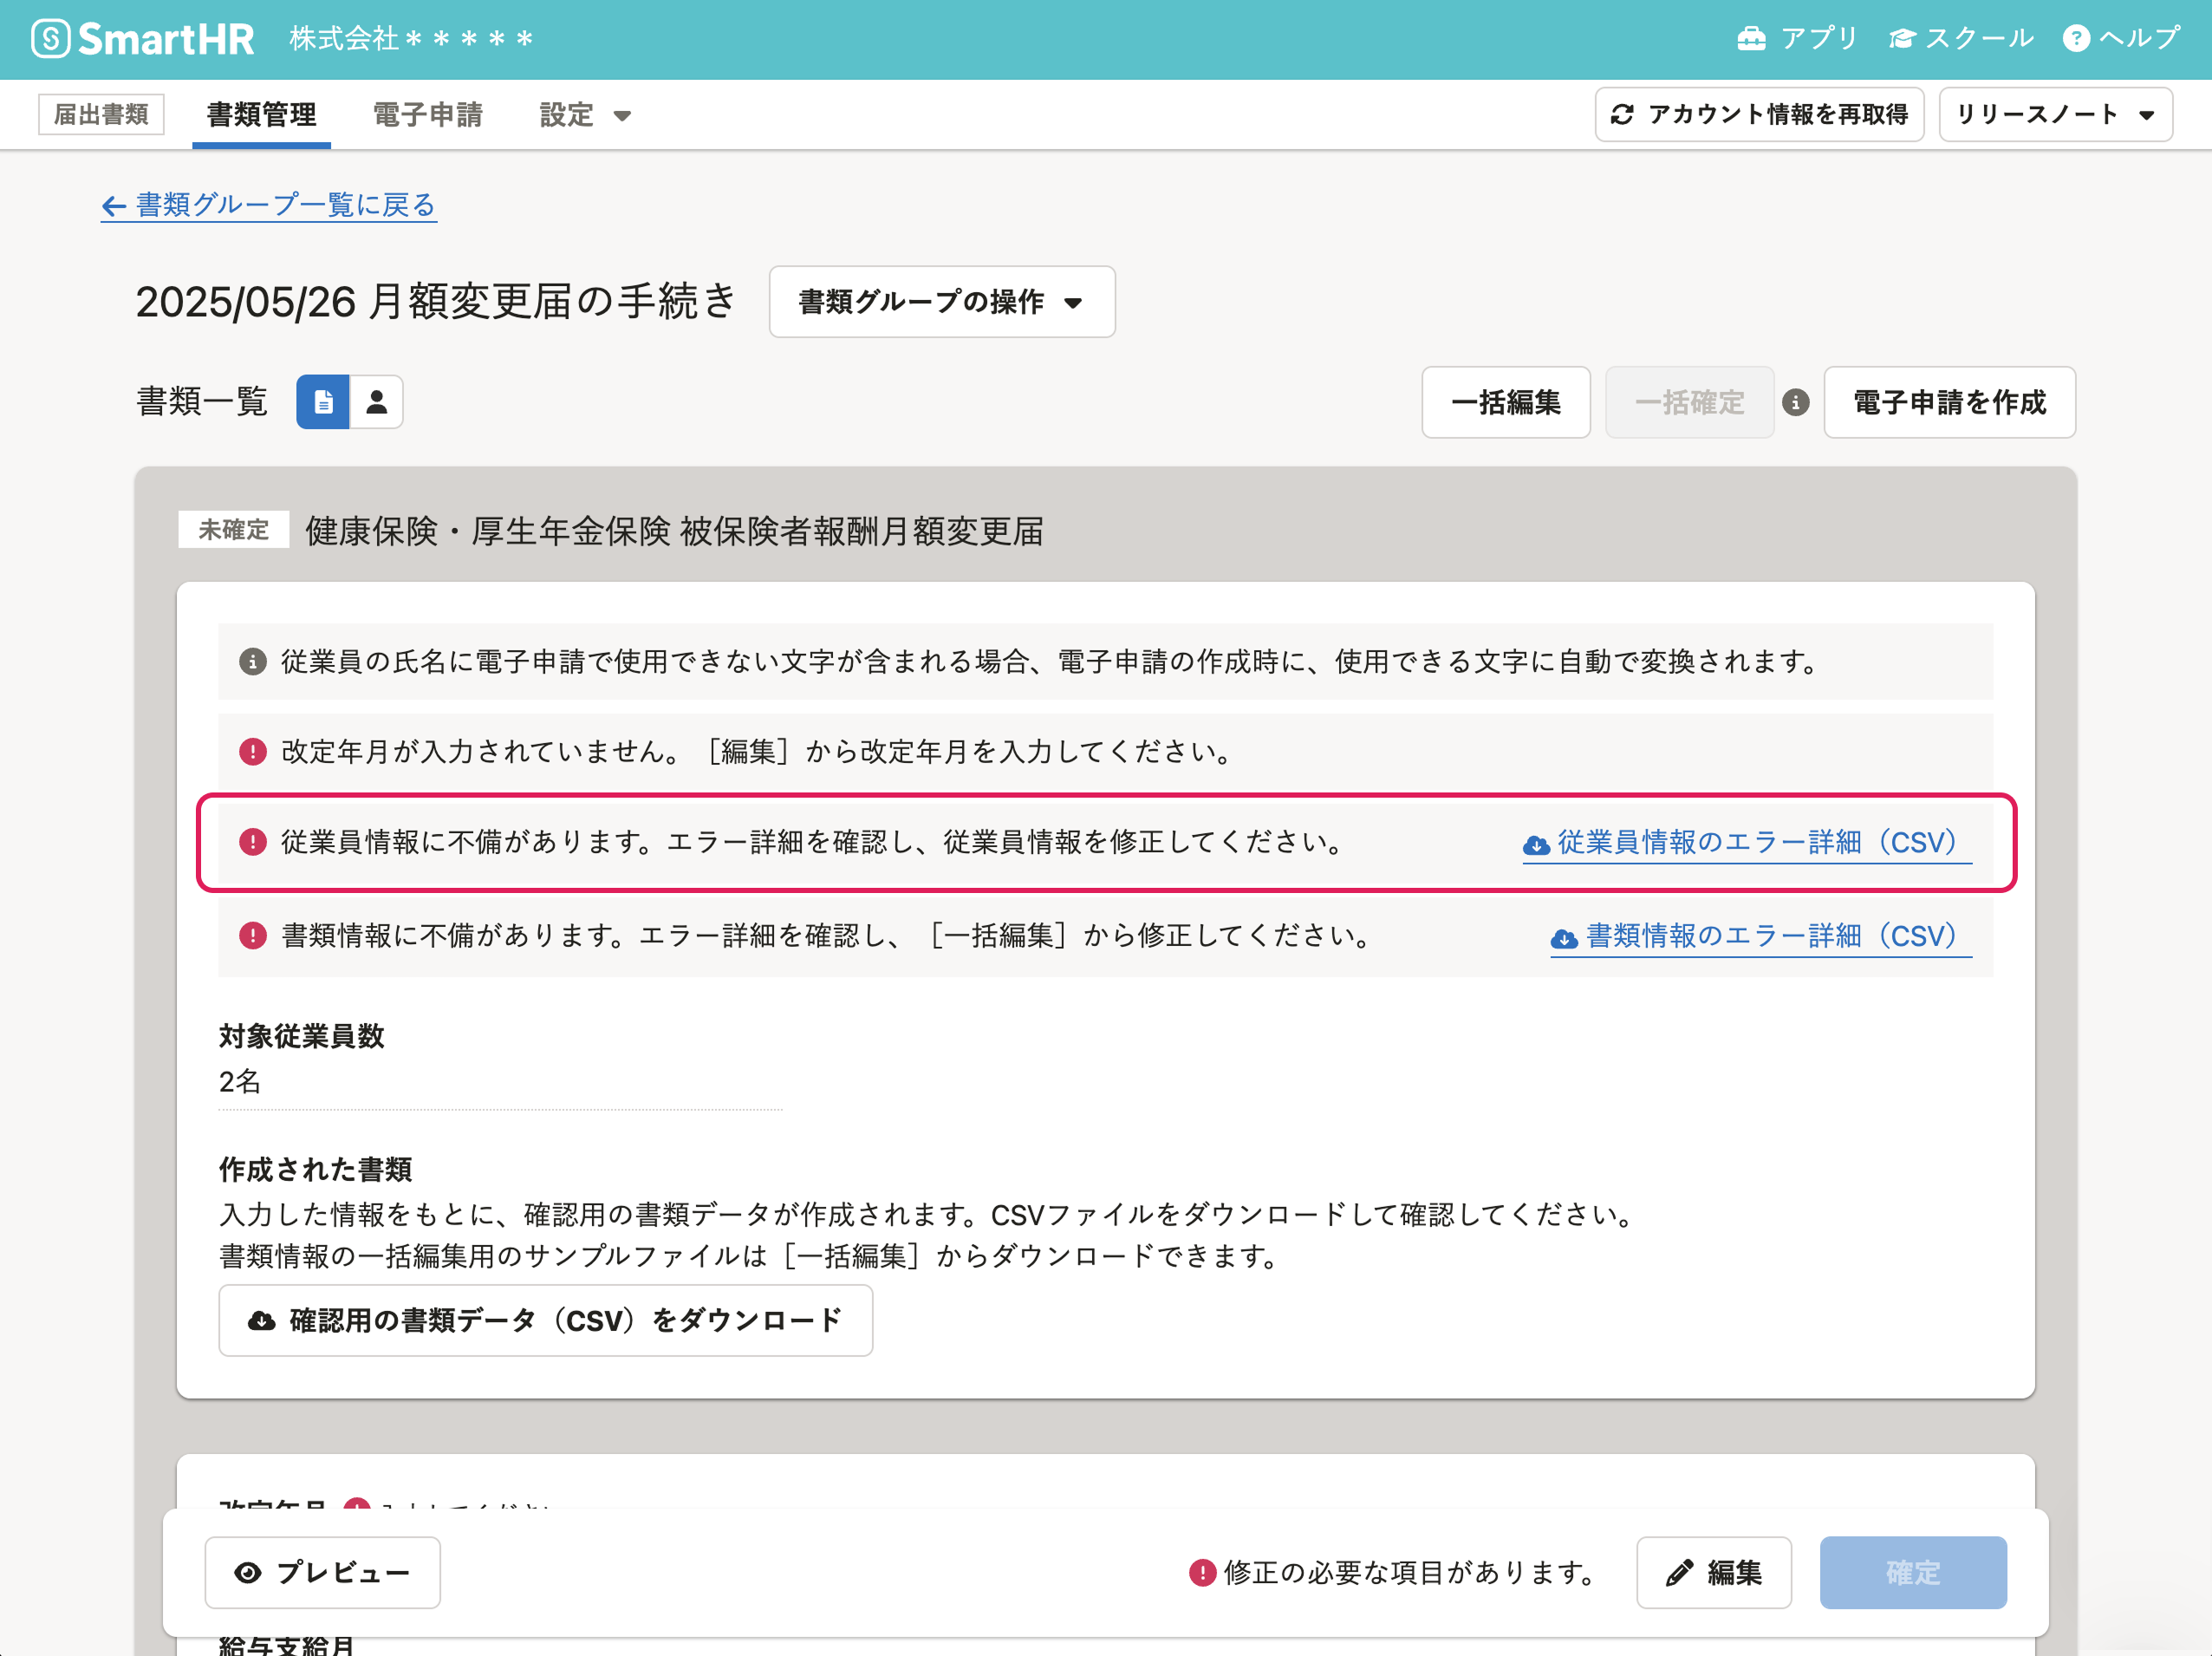Click the refresh icon in アカウント情報を再取得

(1623, 115)
